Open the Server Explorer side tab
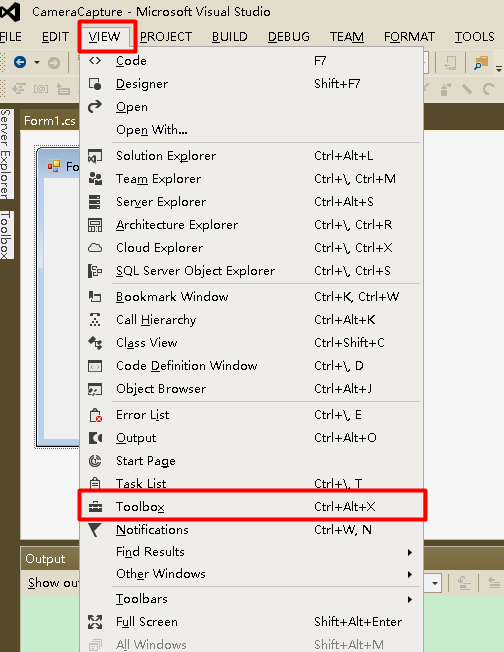Image resolution: width=504 pixels, height=652 pixels. click(x=6, y=154)
